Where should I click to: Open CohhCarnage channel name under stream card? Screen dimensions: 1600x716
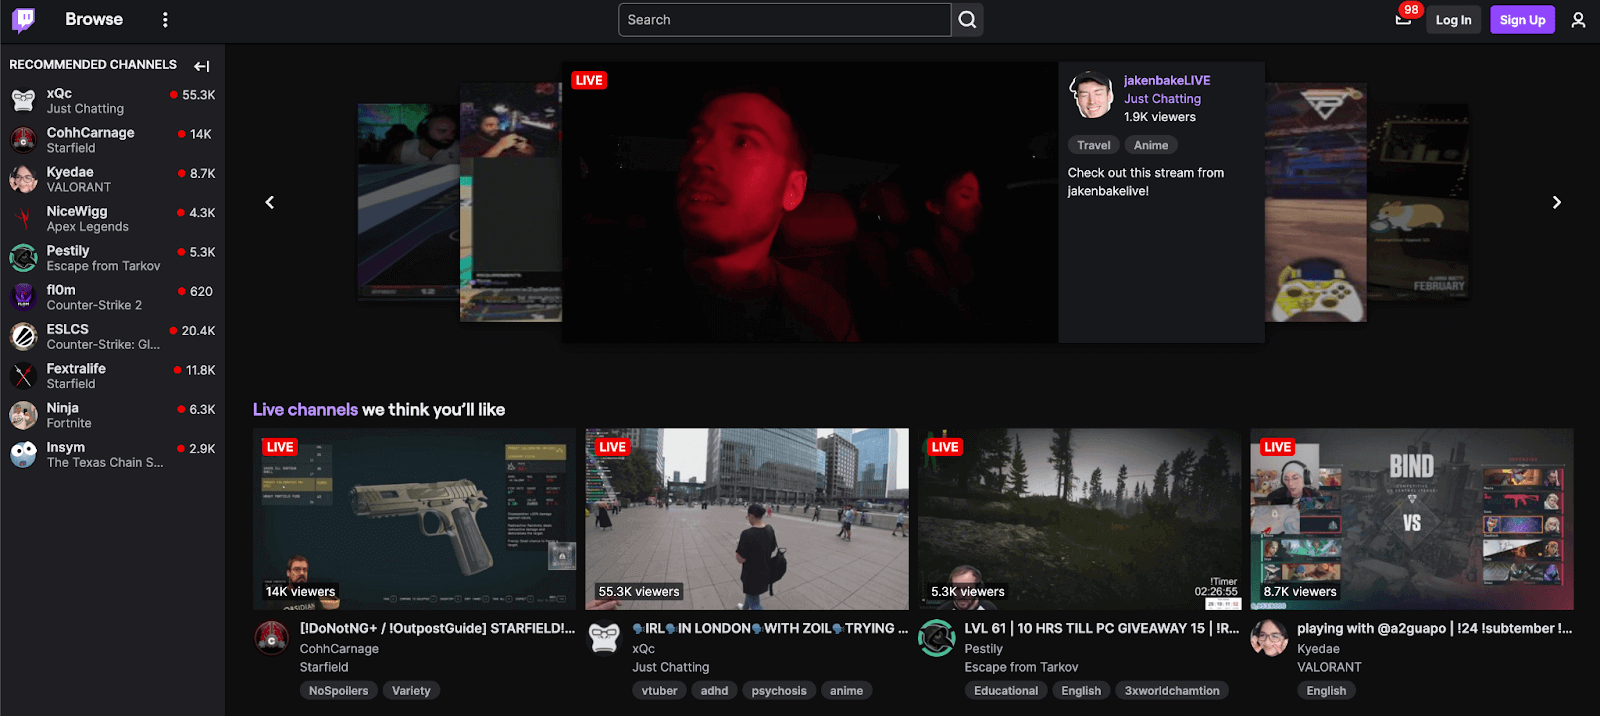point(339,649)
